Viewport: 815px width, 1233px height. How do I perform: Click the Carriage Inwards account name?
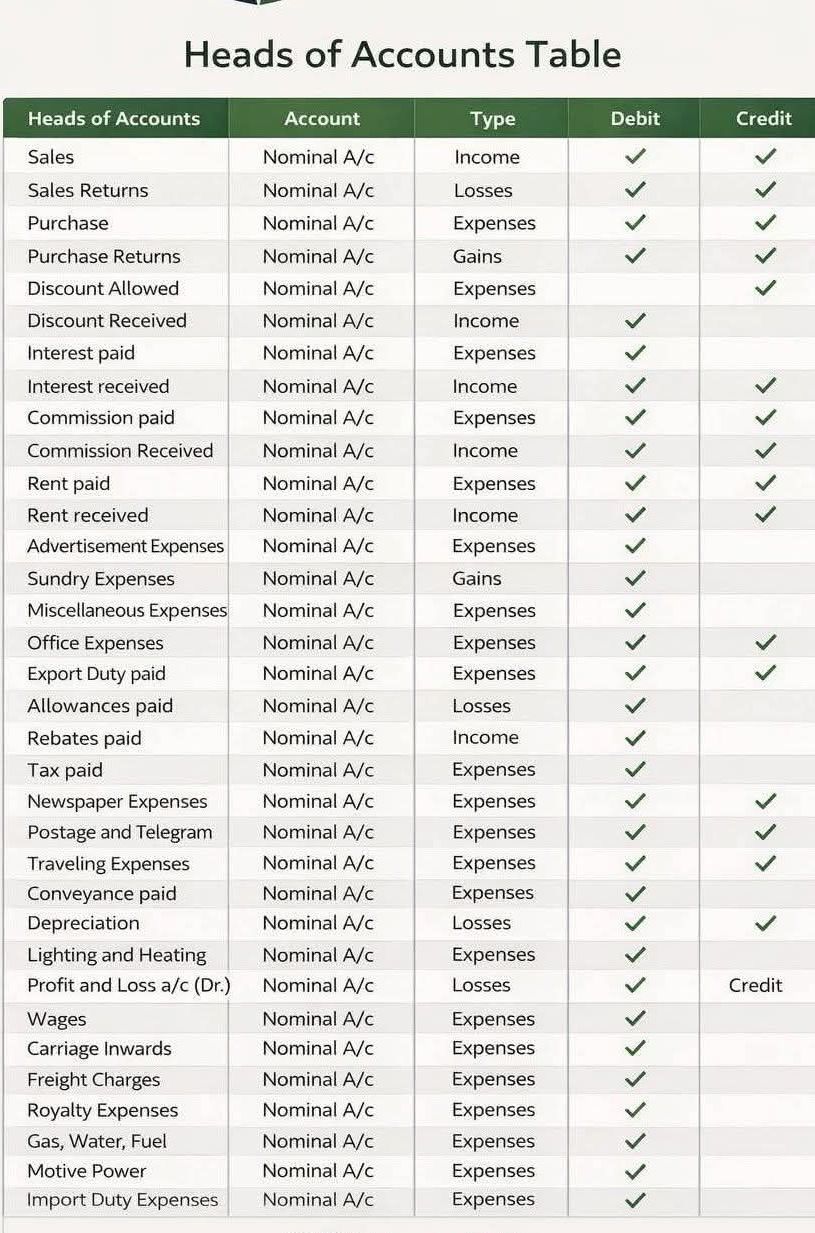(99, 1048)
